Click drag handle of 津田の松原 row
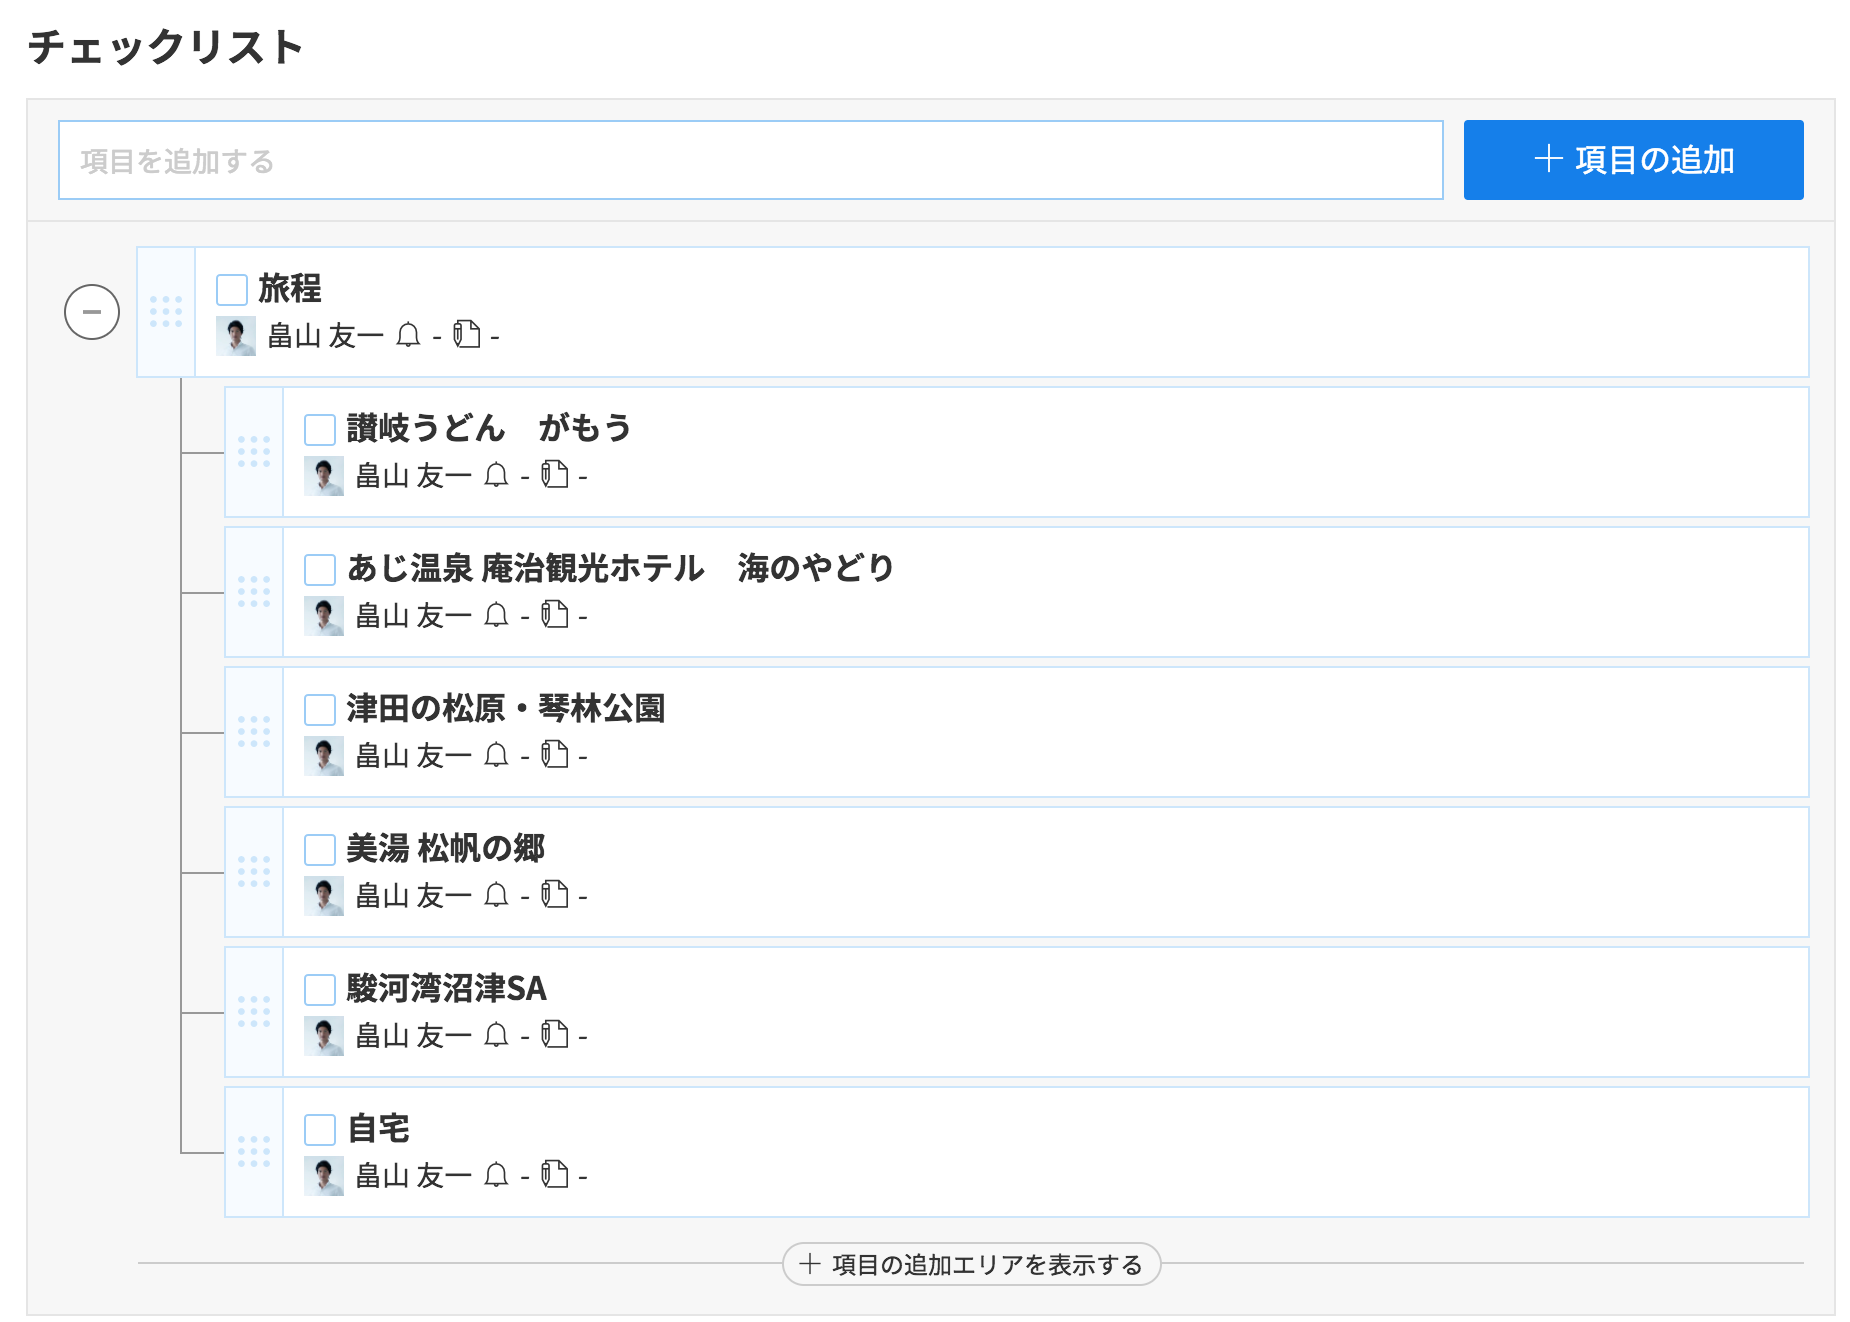The height and width of the screenshot is (1322, 1850). (254, 732)
